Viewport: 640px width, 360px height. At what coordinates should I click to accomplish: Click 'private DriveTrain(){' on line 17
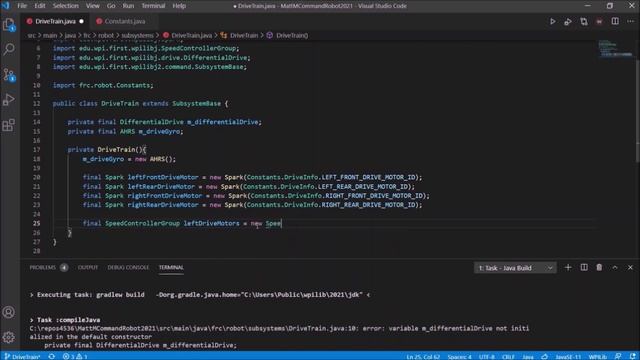[107, 149]
